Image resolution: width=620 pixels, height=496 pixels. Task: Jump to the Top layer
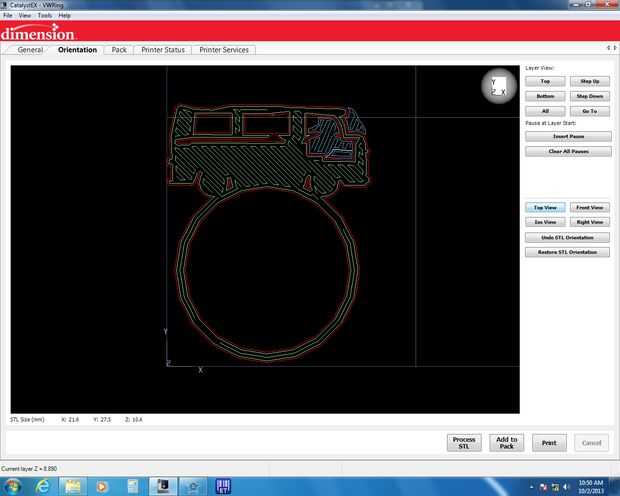point(545,81)
